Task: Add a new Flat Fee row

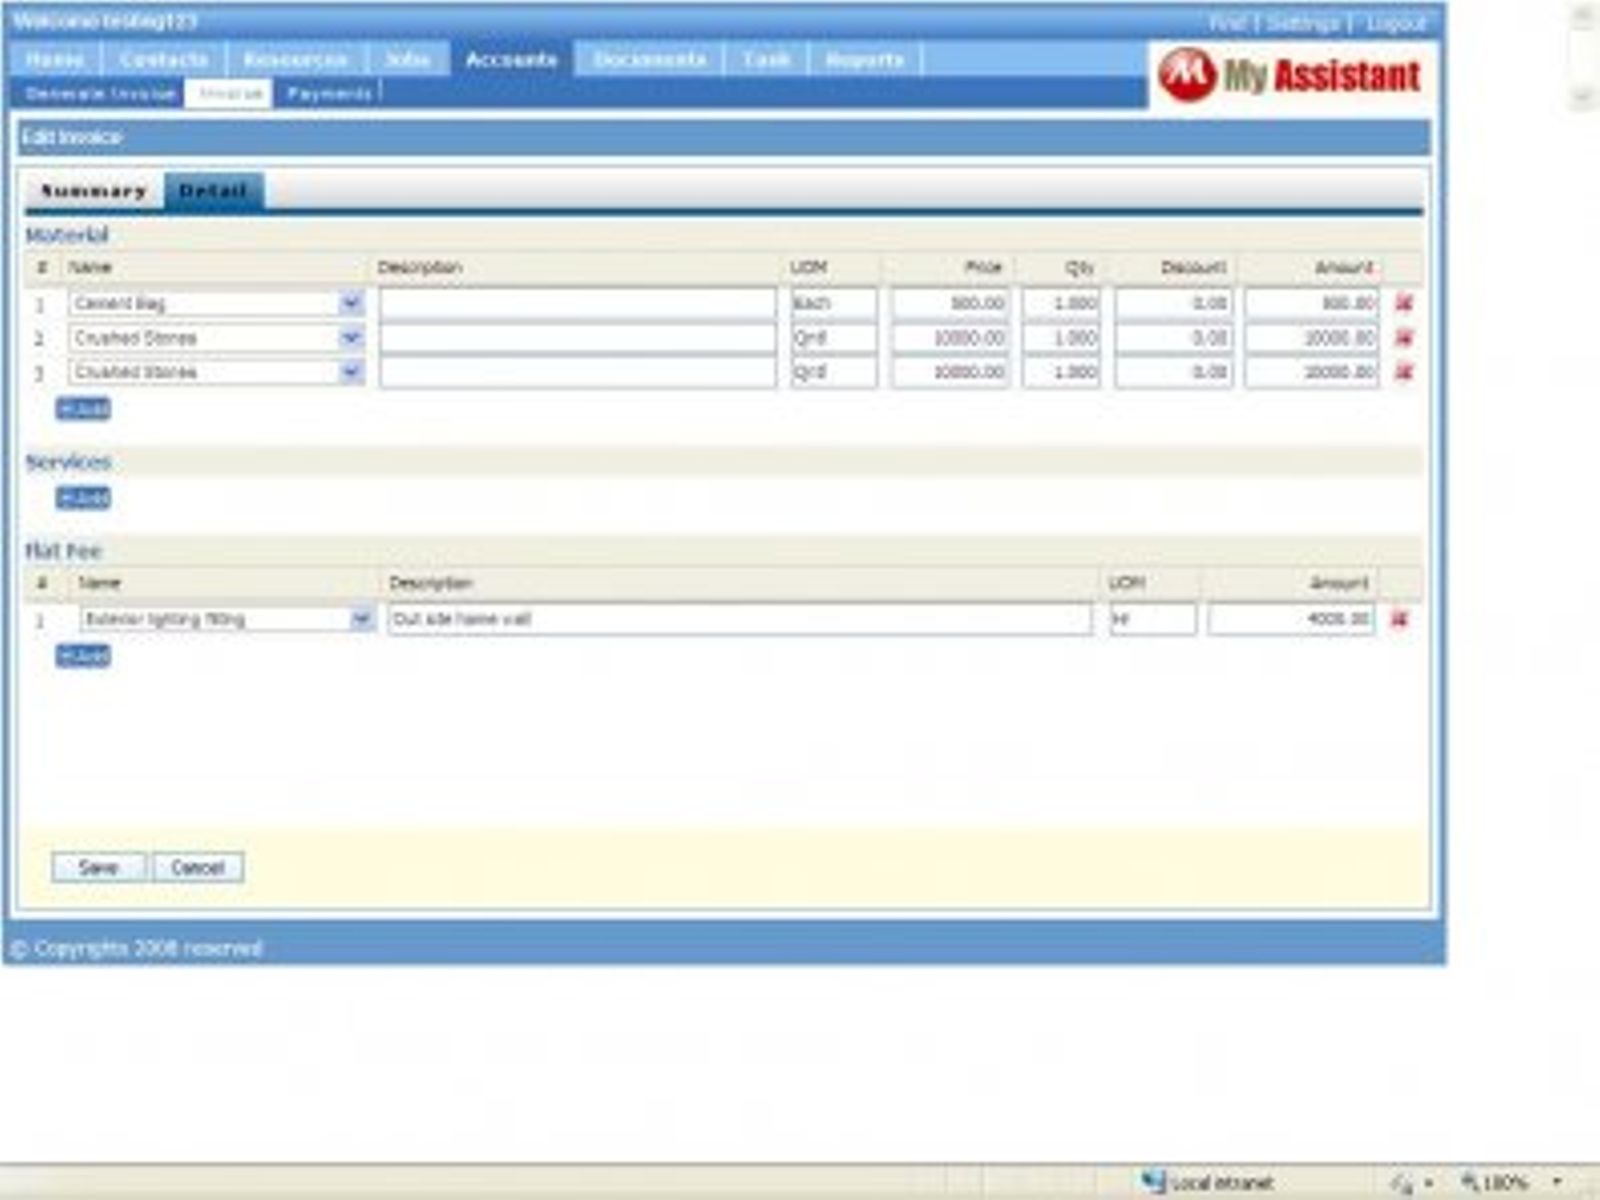Action: coord(83,656)
